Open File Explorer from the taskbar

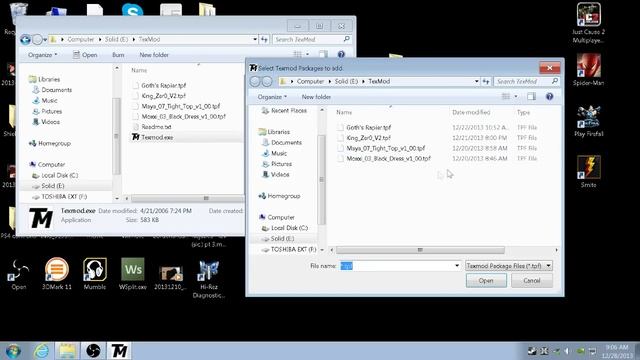pos(67,351)
